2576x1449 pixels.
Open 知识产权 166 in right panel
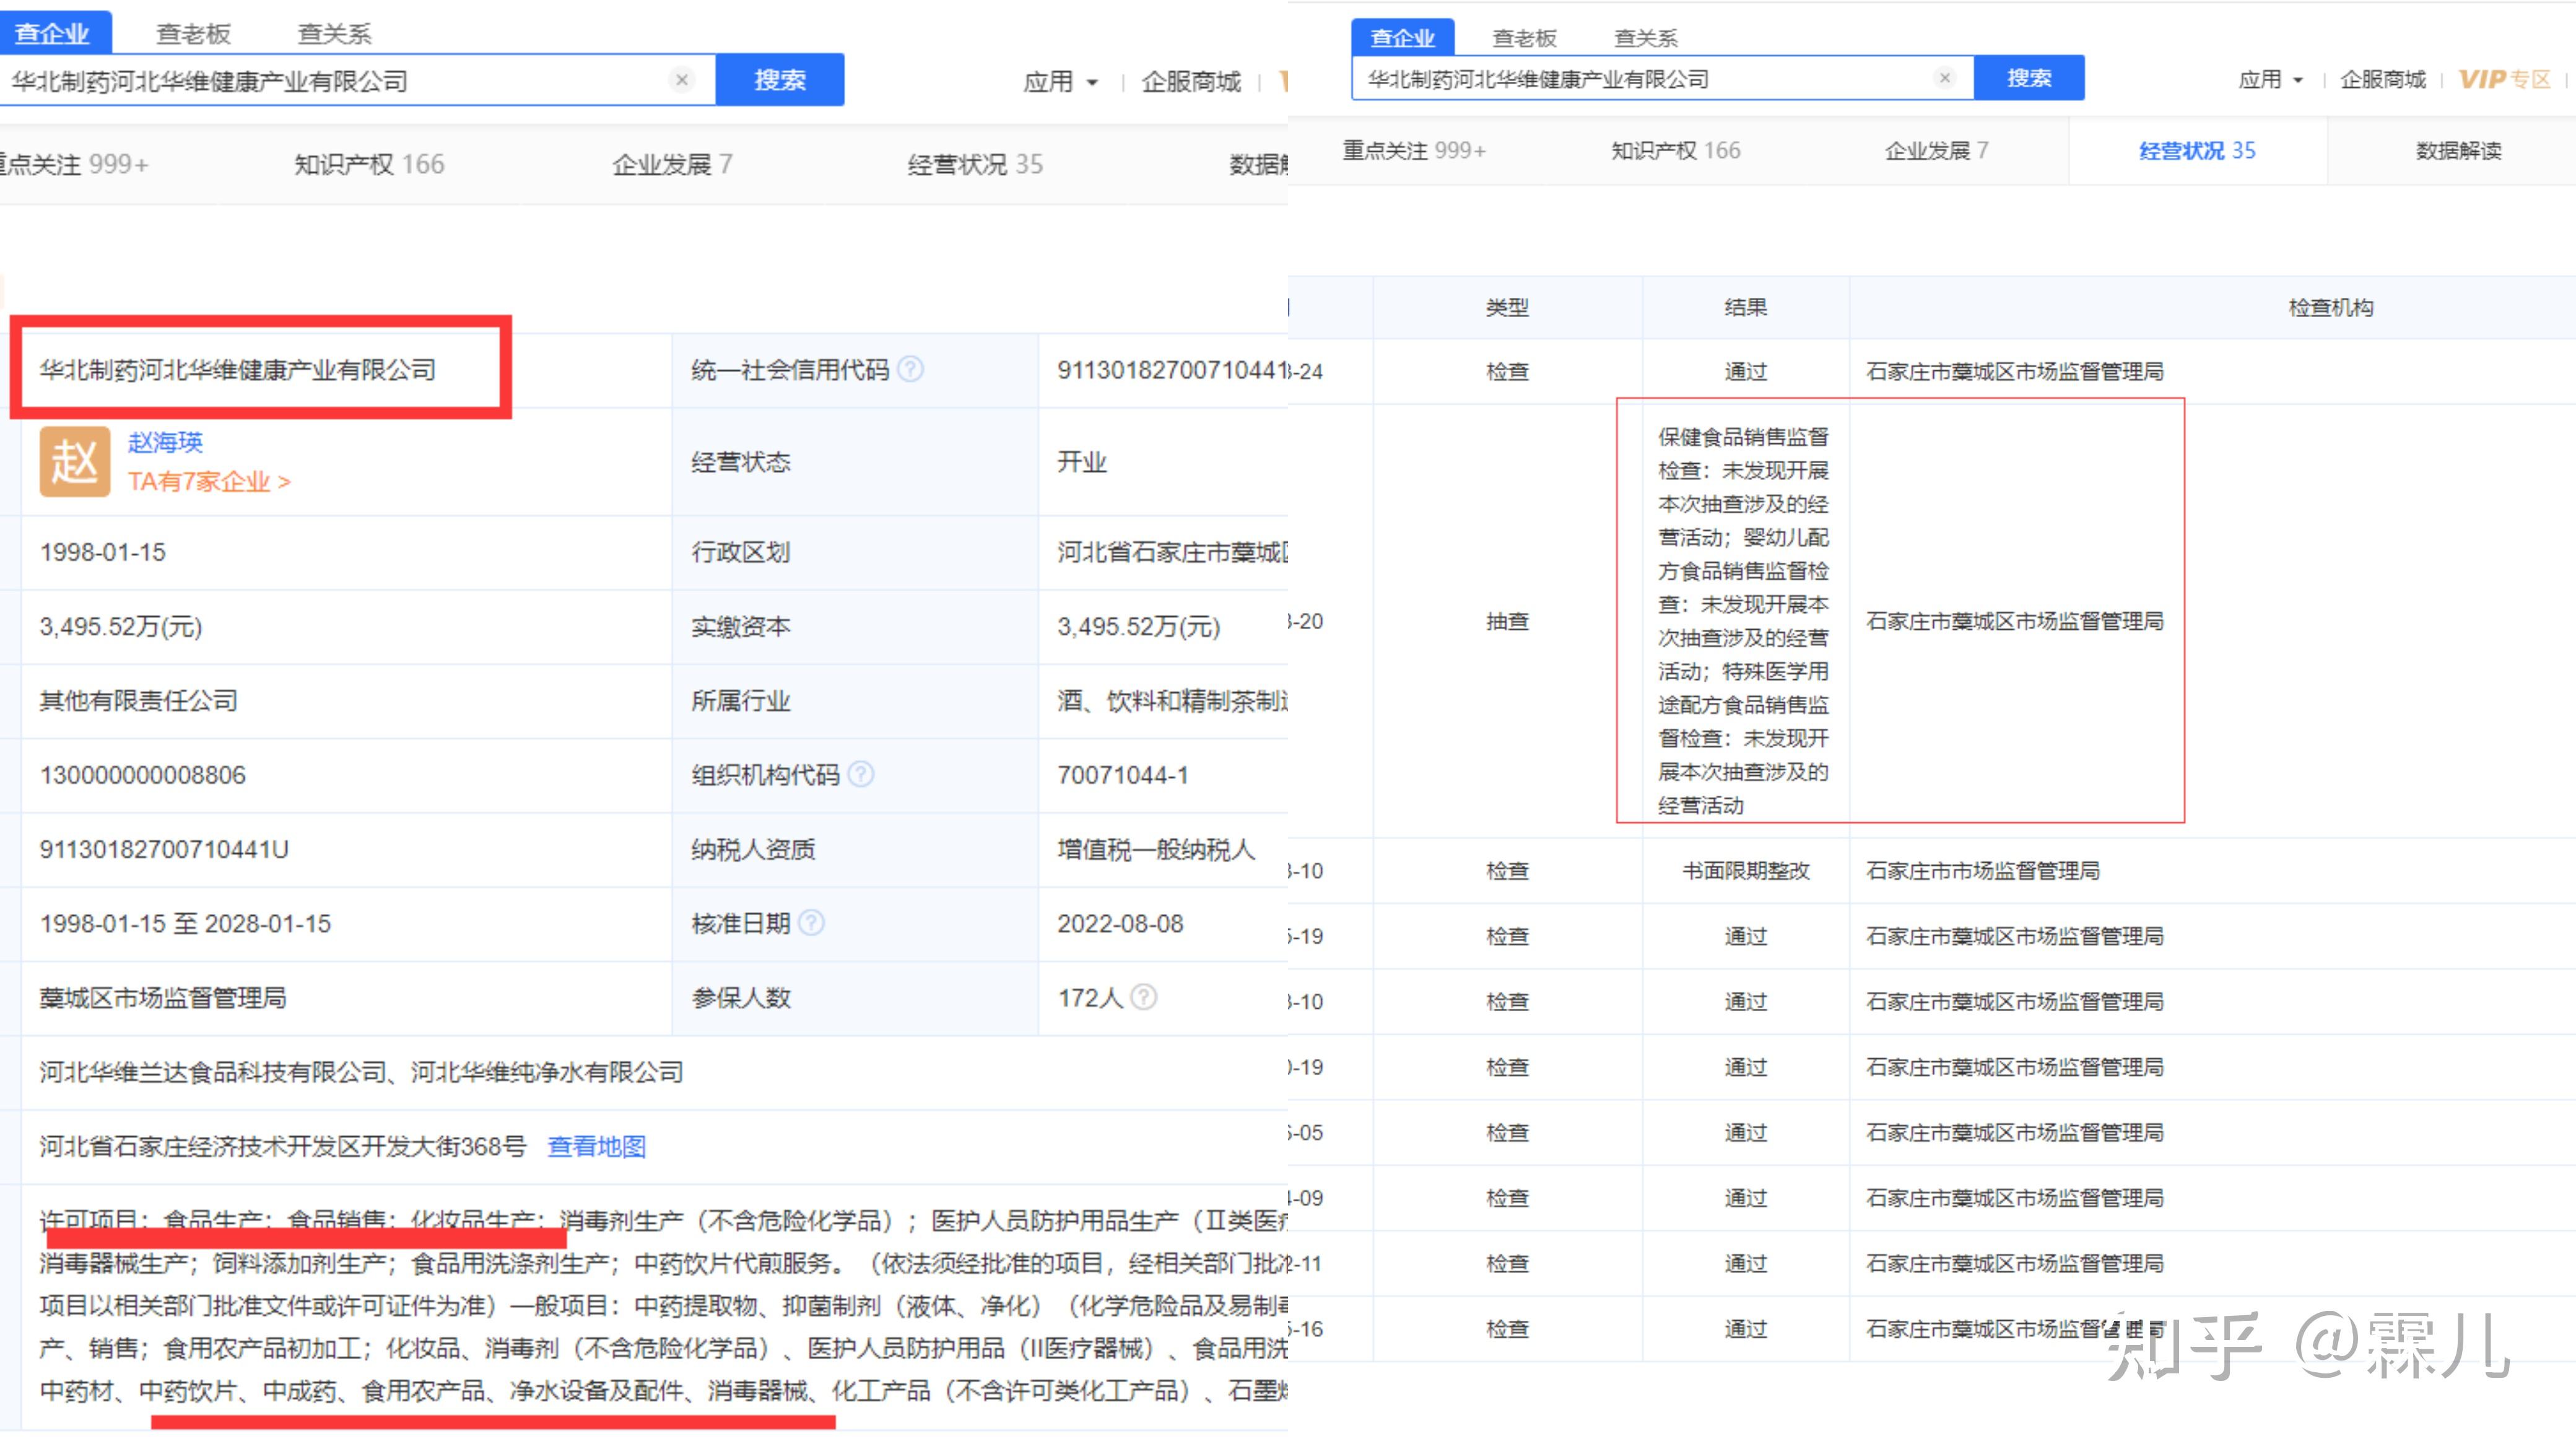click(x=1676, y=150)
